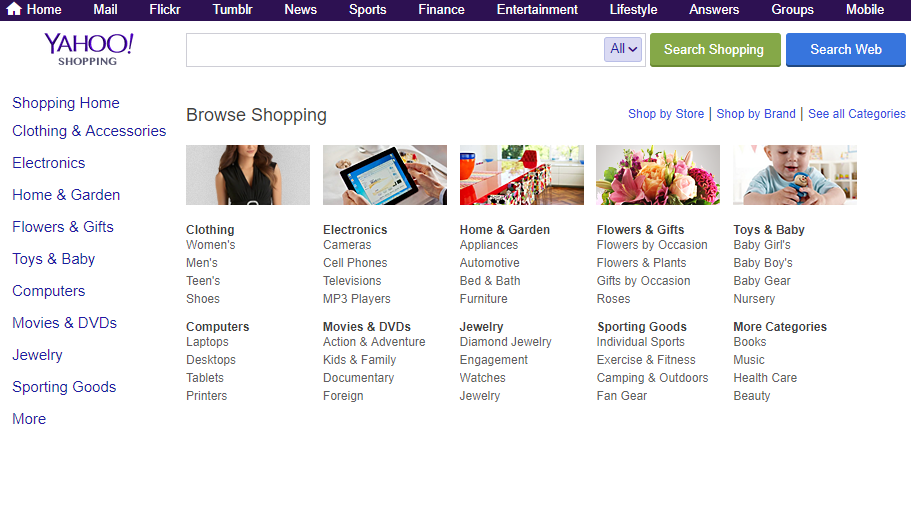Click the Toys & Baby thumbnail image
Screen dimensions: 911x508
[795, 175]
